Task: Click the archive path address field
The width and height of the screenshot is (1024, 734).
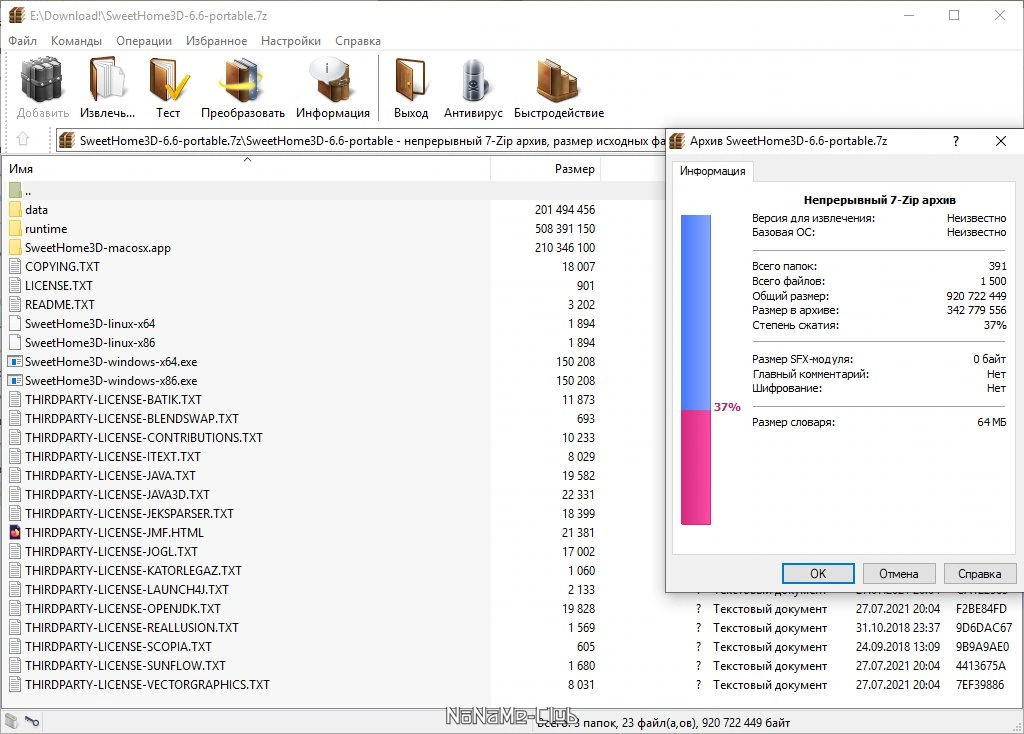Action: (360, 140)
